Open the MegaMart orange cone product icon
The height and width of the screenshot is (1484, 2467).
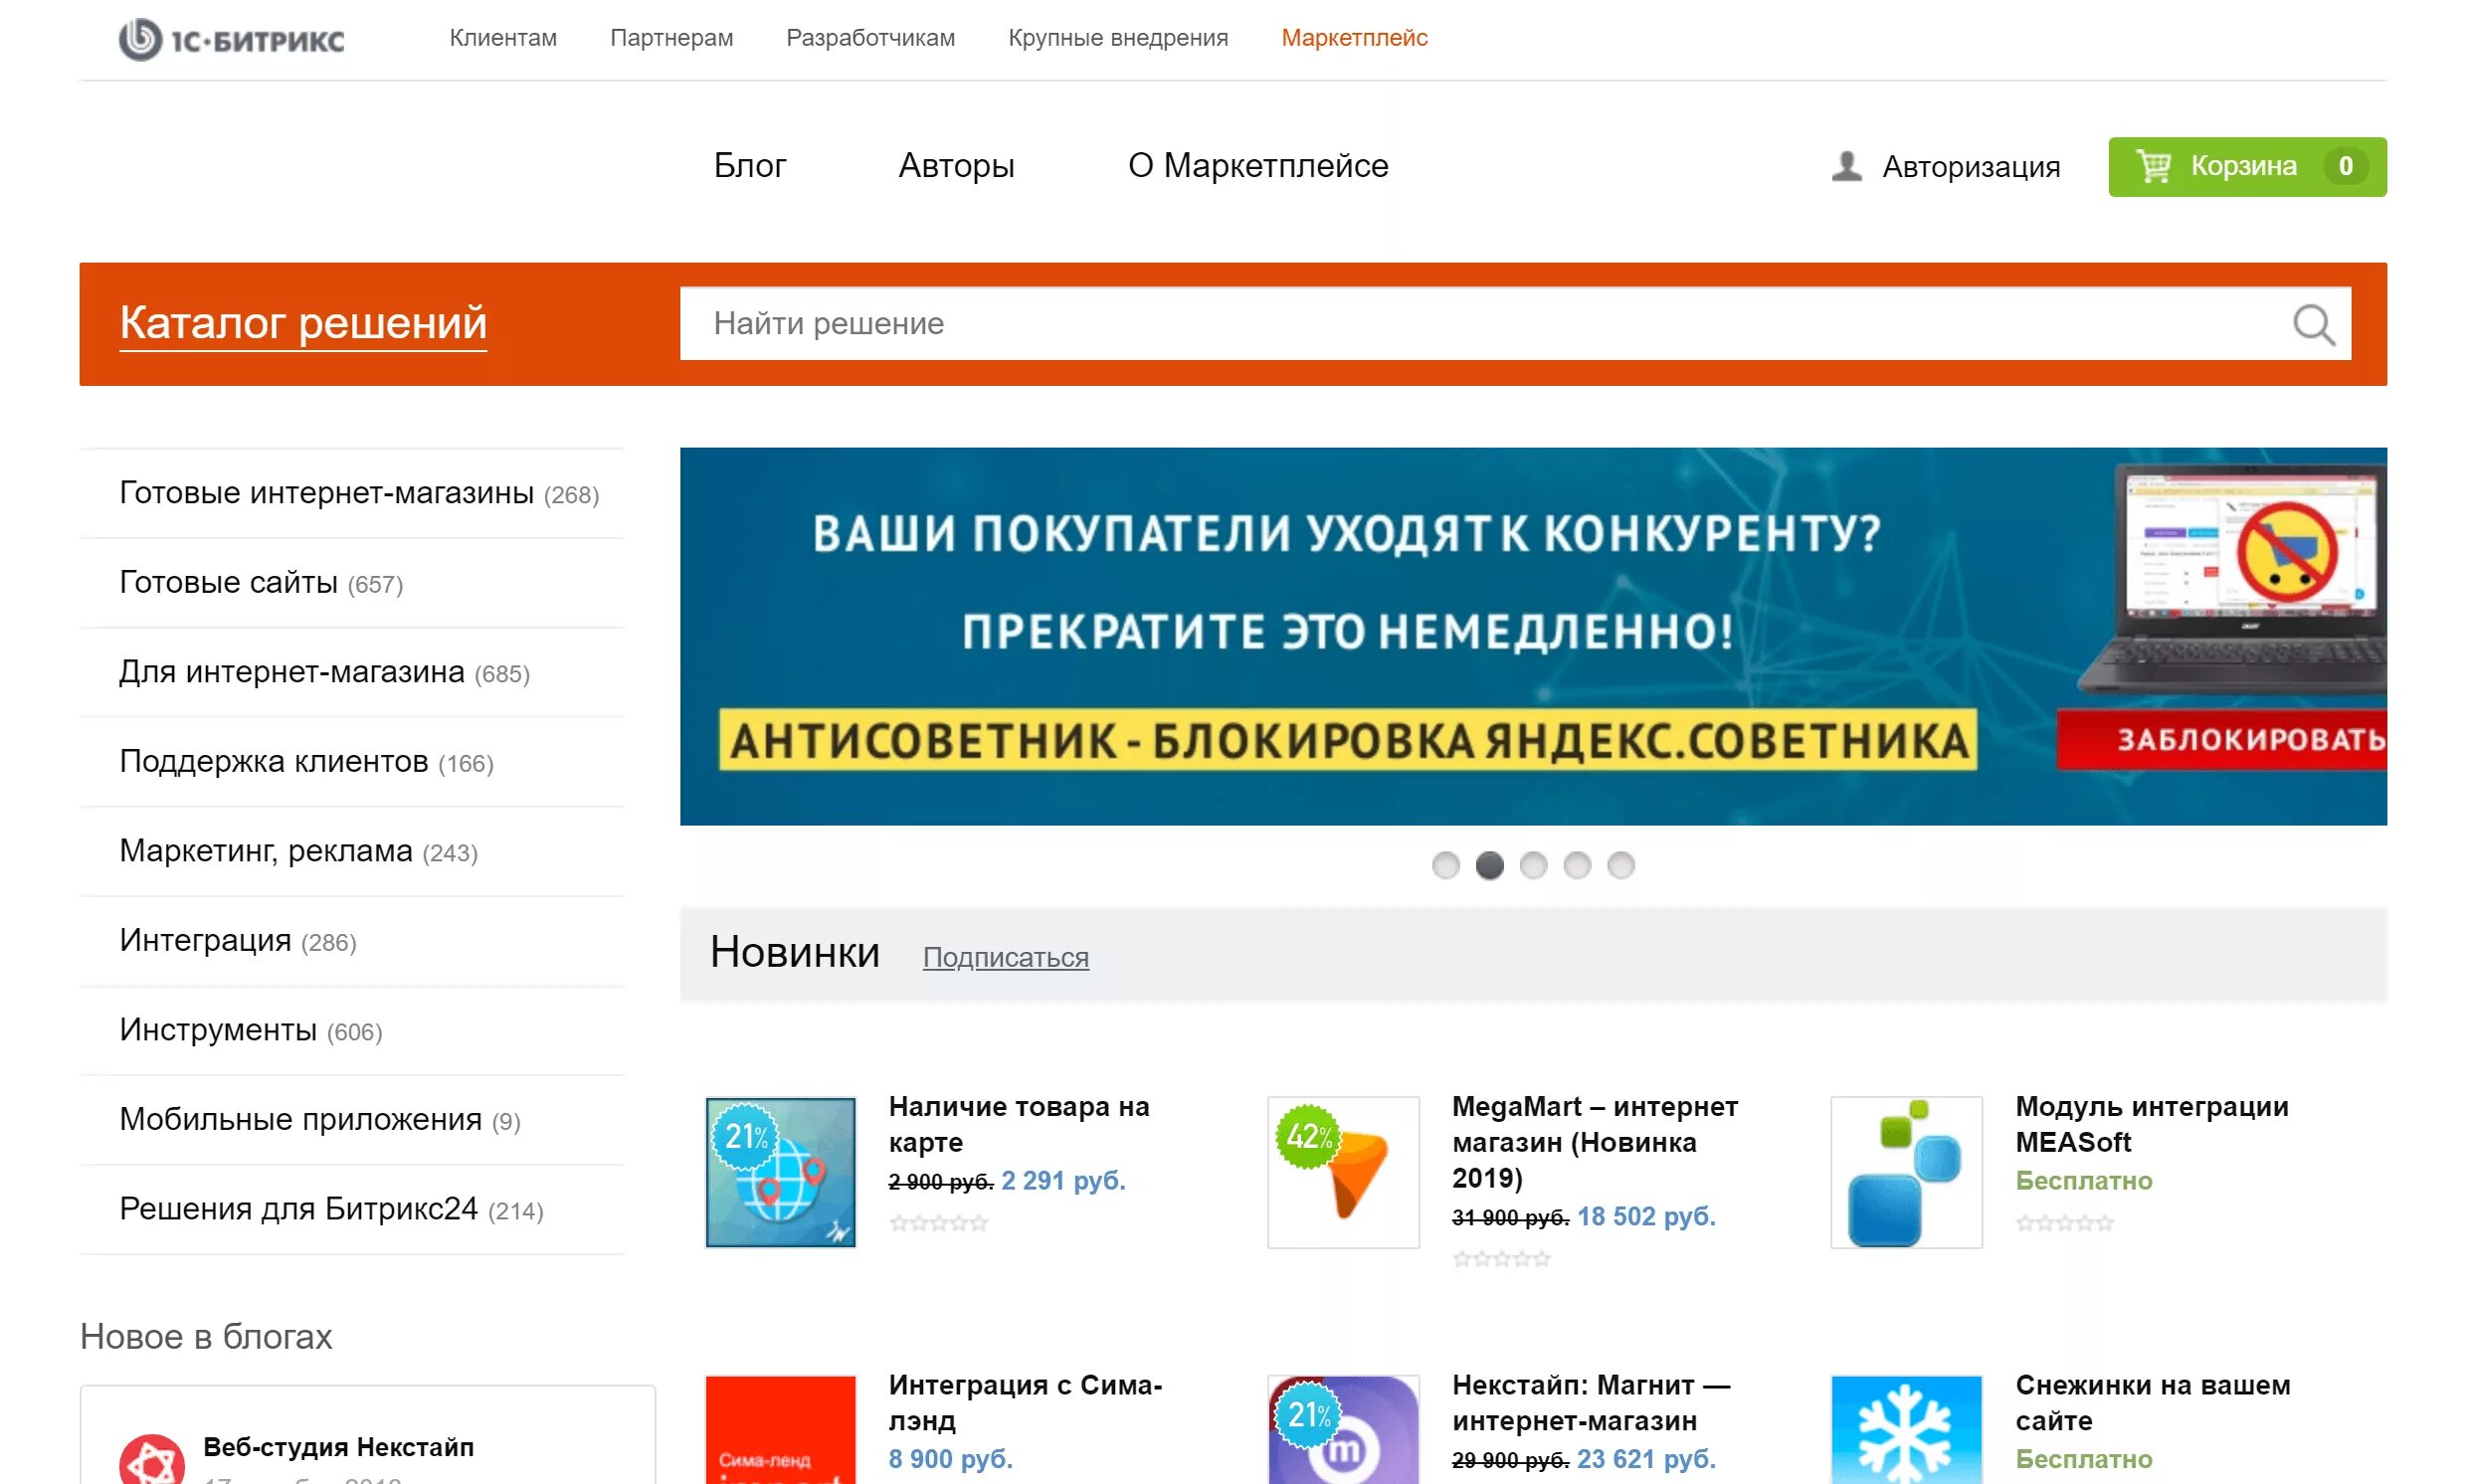coord(1343,1172)
